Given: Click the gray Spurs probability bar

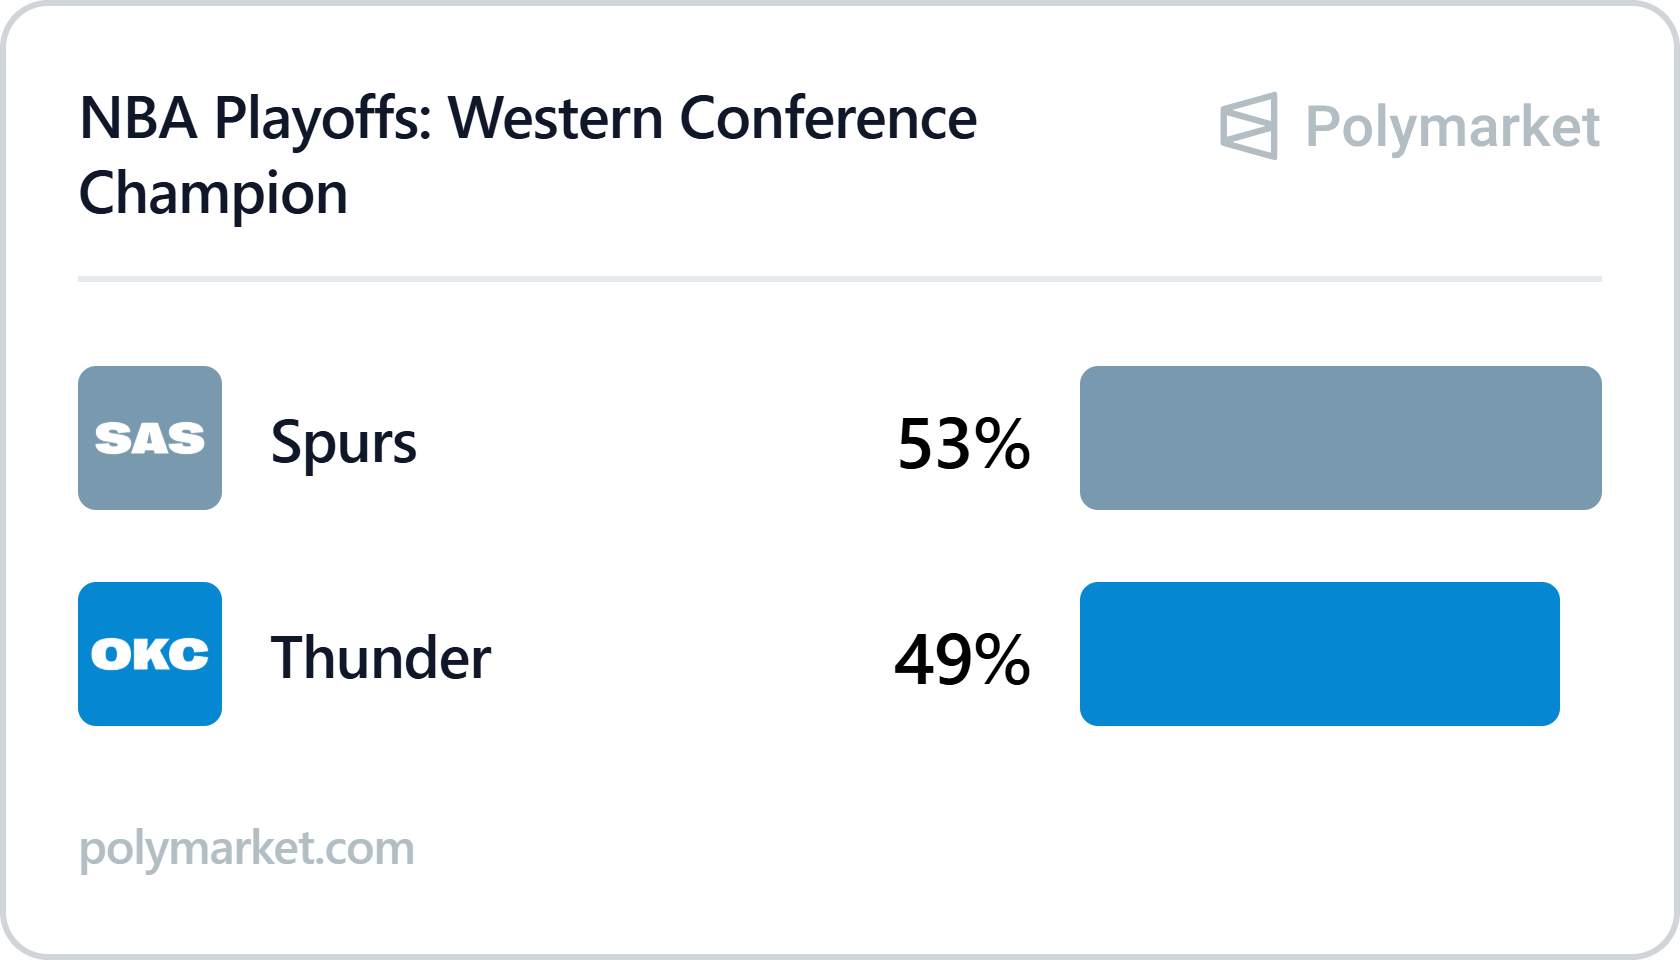Looking at the screenshot, I should coord(1341,438).
